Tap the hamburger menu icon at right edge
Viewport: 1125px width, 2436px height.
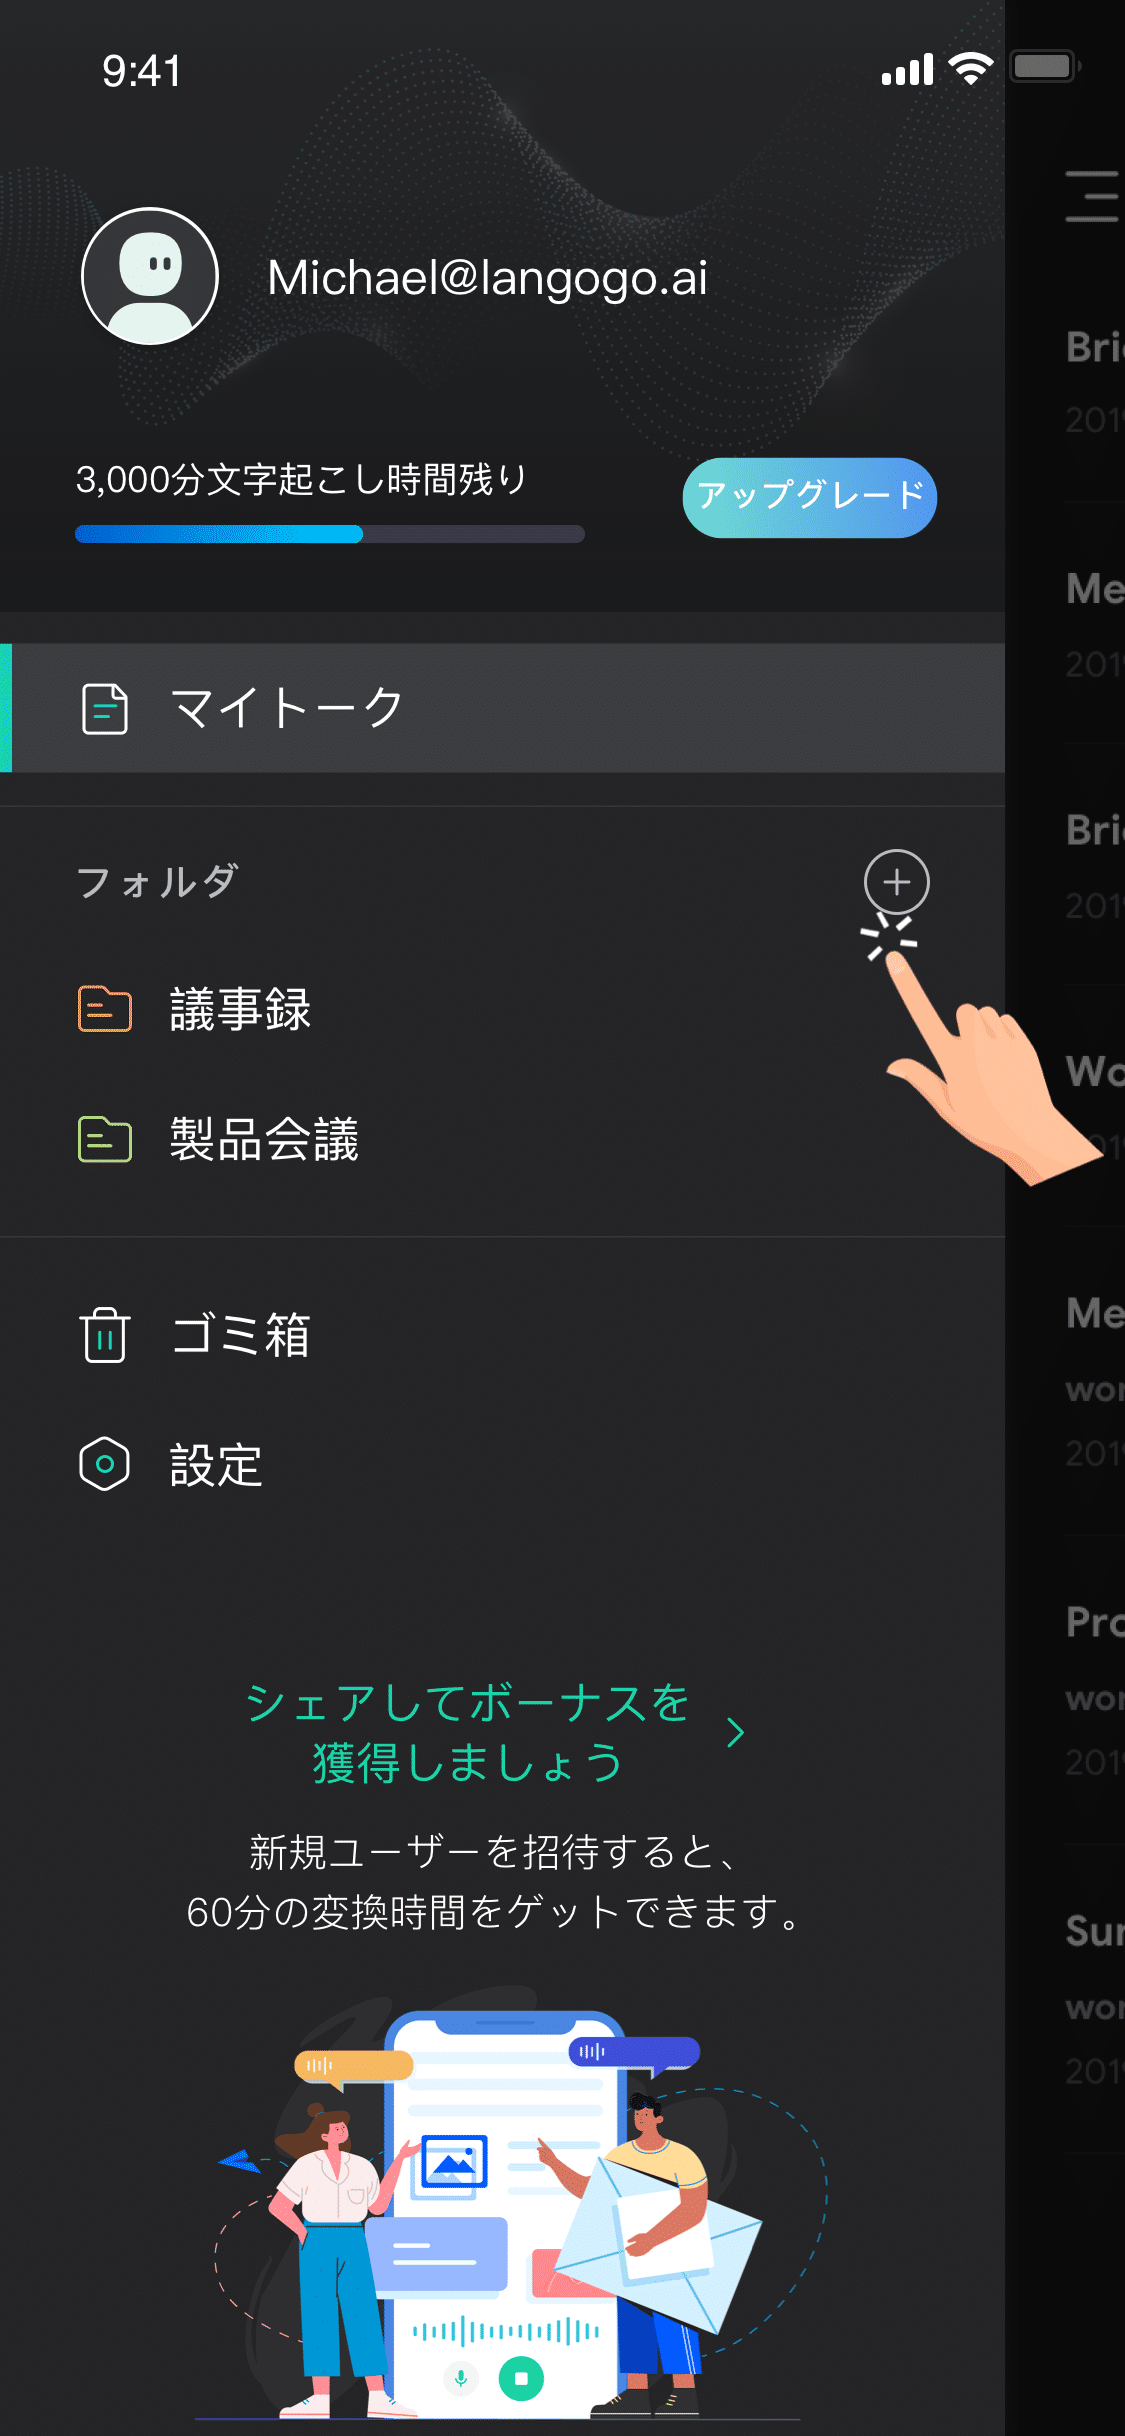pos(1092,196)
